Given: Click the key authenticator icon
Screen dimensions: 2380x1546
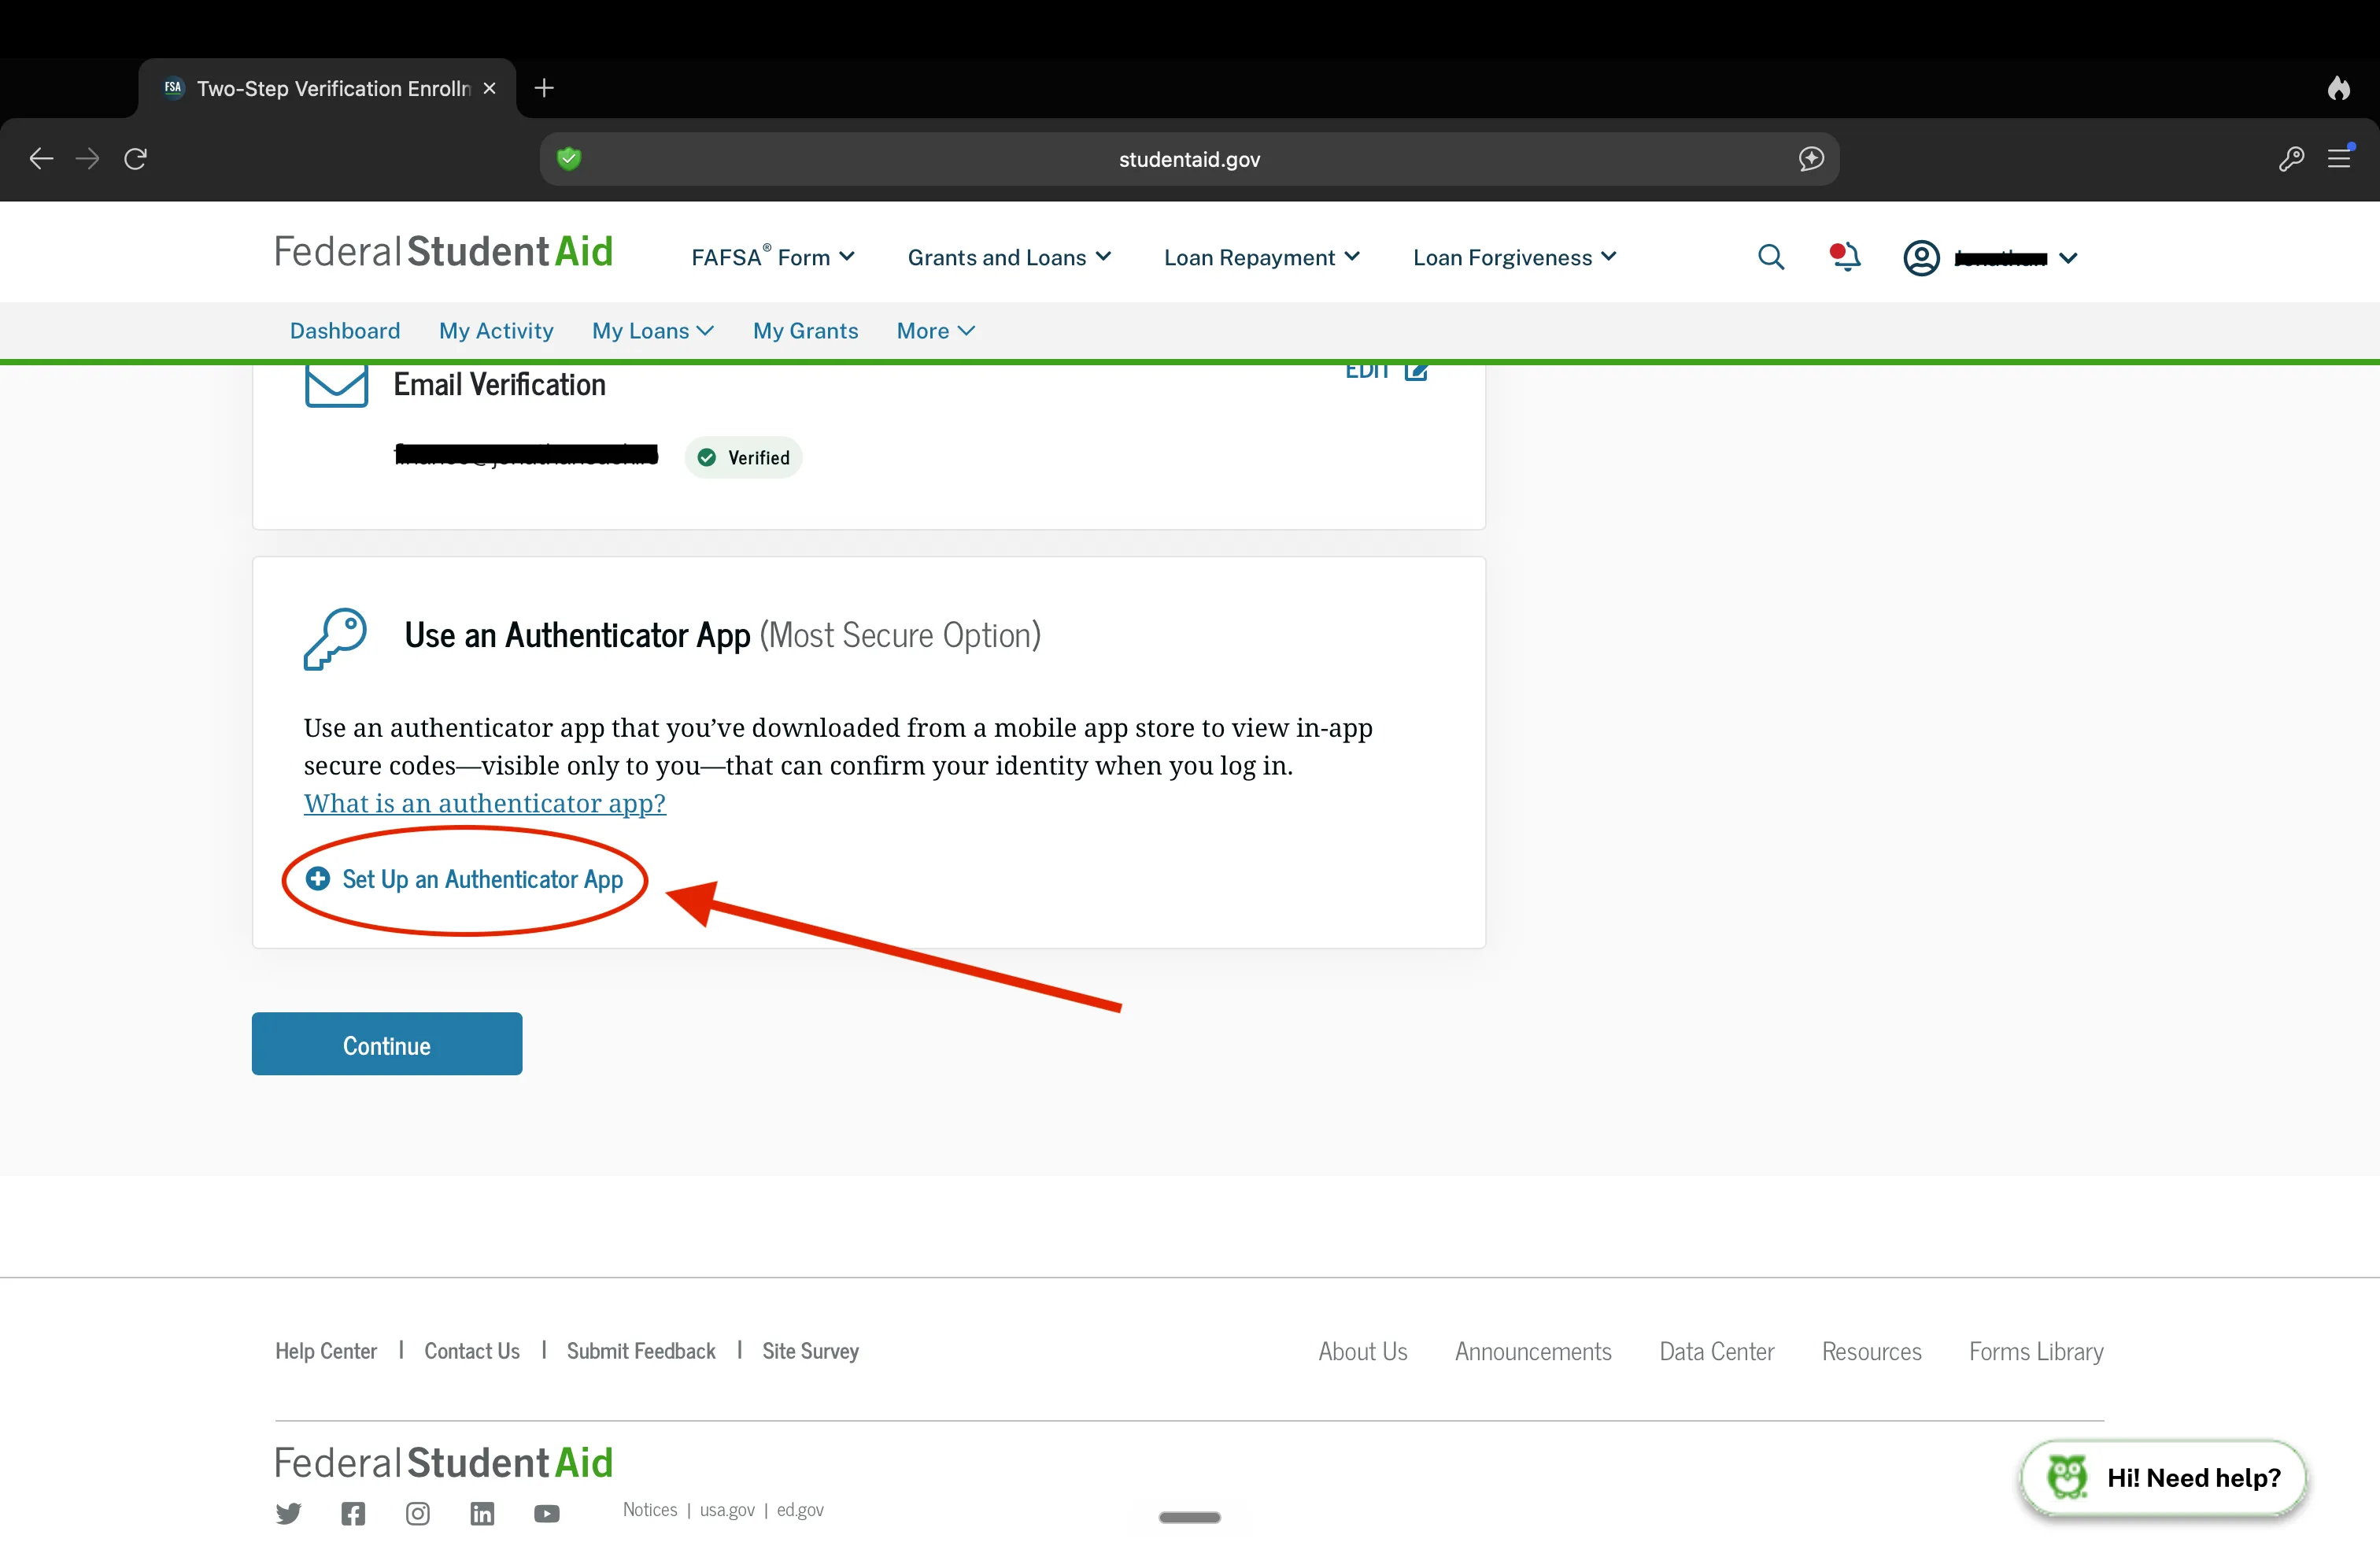Looking at the screenshot, I should (335, 638).
